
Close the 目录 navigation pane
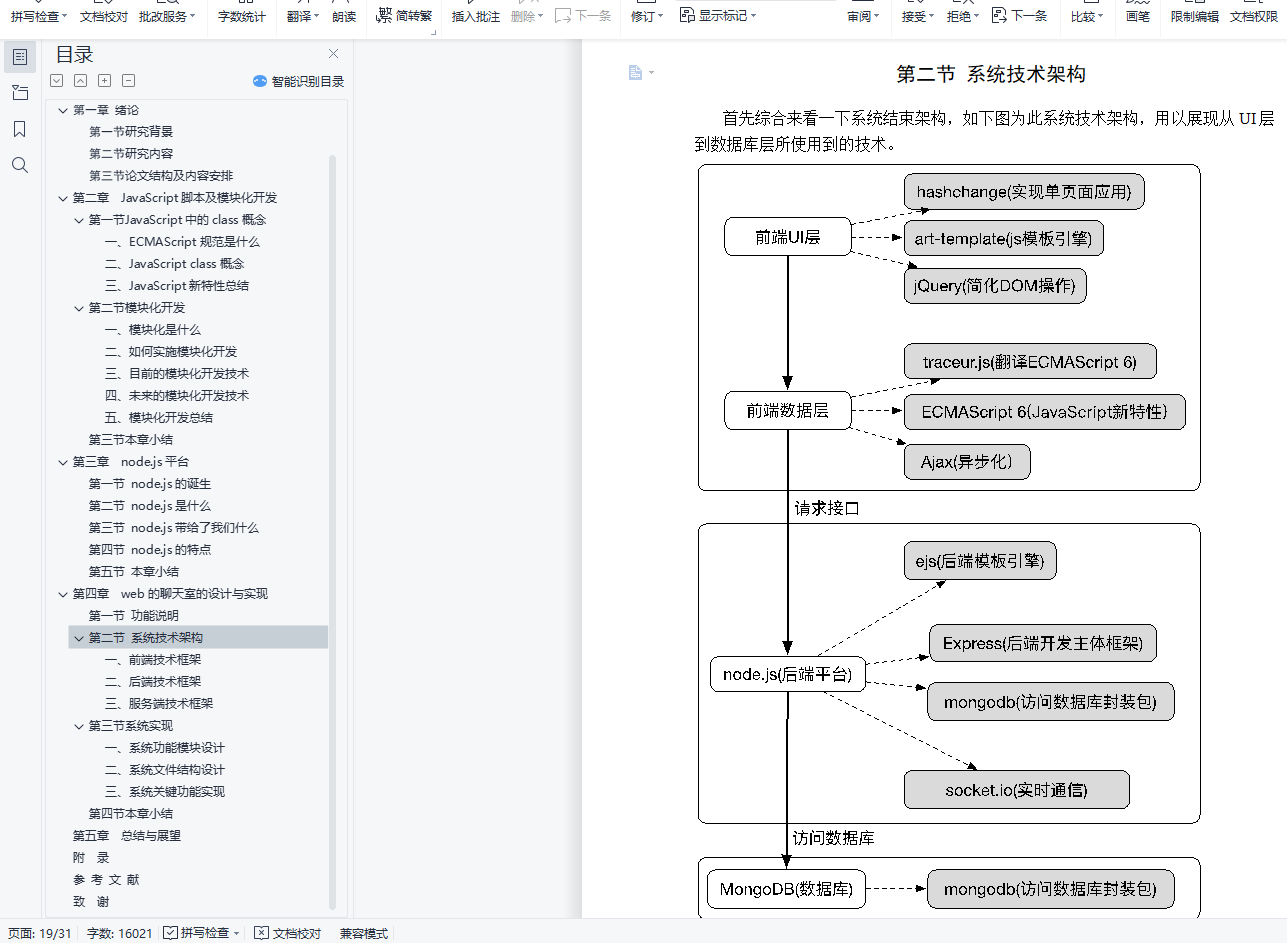(x=334, y=54)
